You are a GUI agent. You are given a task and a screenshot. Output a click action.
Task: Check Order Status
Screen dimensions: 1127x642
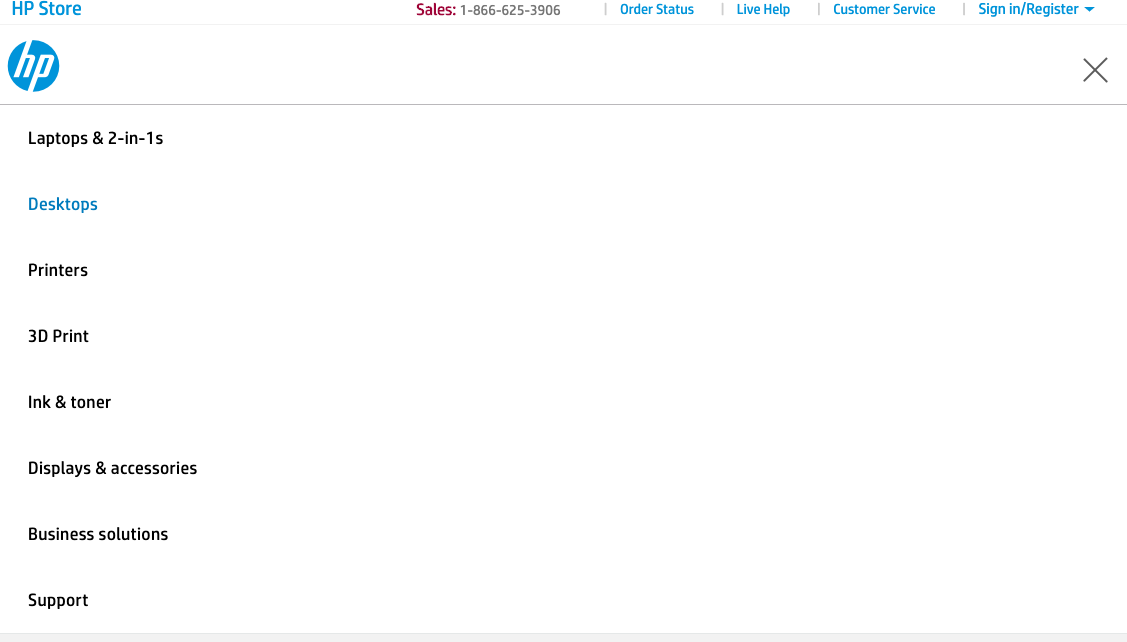point(657,9)
